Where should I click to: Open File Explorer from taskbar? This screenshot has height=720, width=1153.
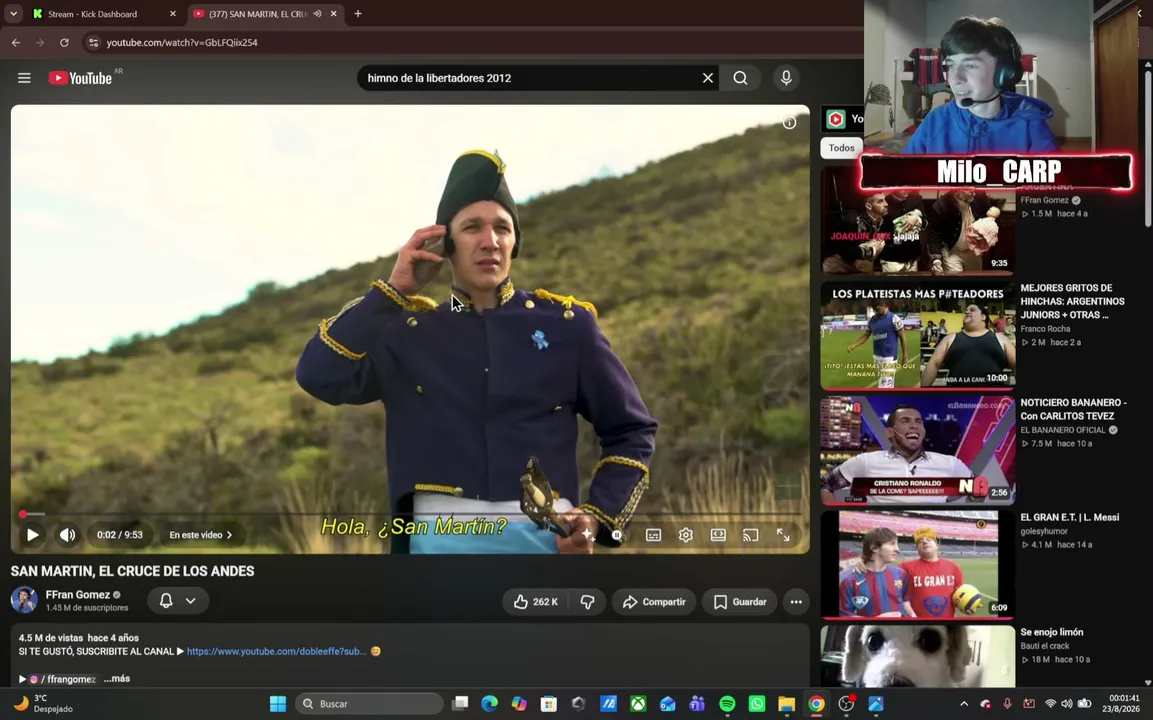[787, 704]
